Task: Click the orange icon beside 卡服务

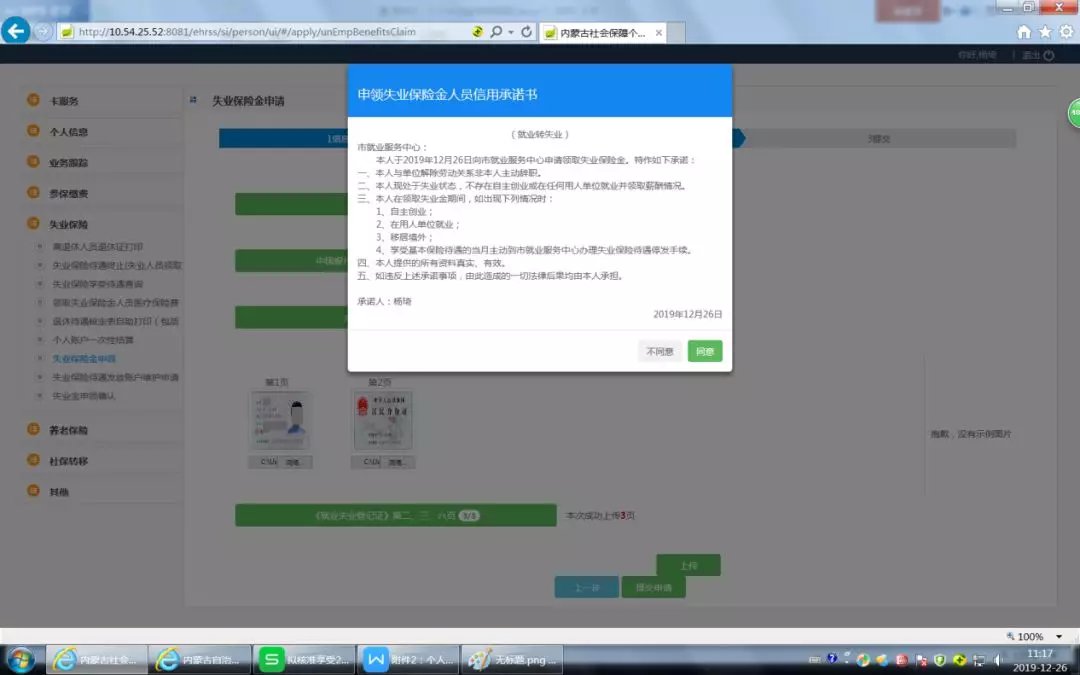Action: pos(33,100)
